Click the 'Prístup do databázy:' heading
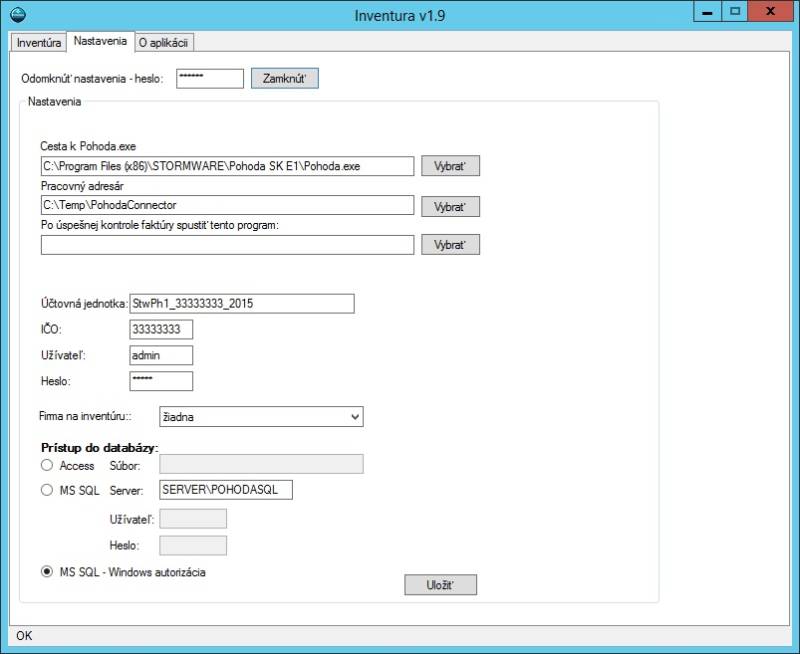 [99, 448]
